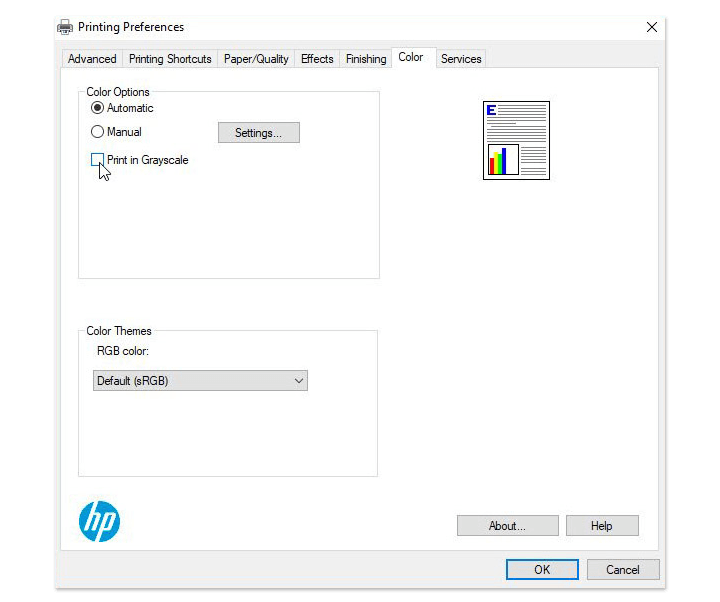720x602 pixels.
Task: Enable Print in Grayscale checkbox
Action: 98,160
